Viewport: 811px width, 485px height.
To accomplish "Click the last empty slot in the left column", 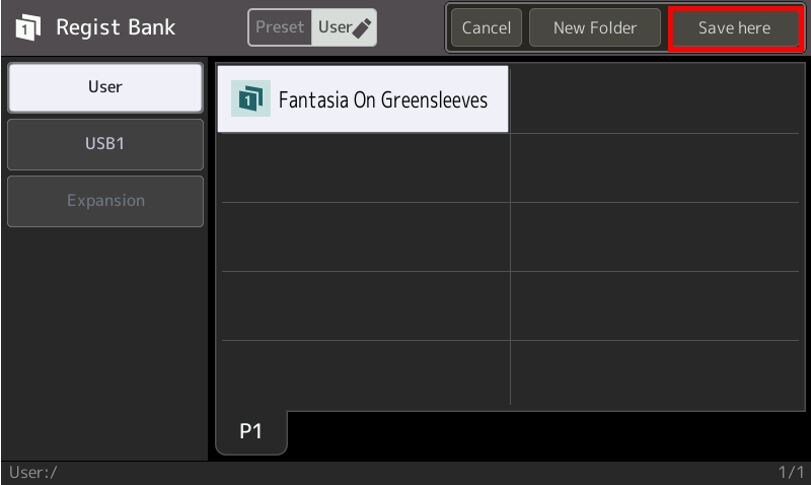I will click(x=364, y=373).
